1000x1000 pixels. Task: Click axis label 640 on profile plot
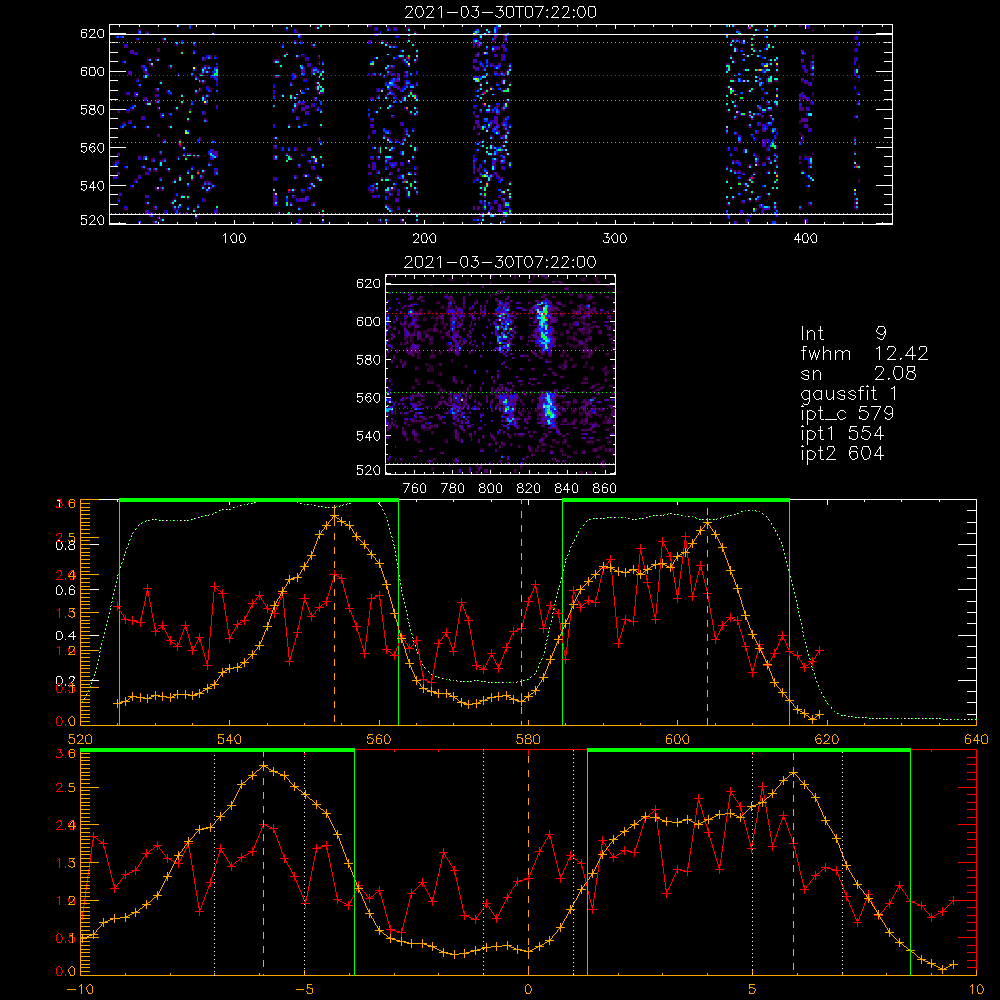pyautogui.click(x=976, y=739)
